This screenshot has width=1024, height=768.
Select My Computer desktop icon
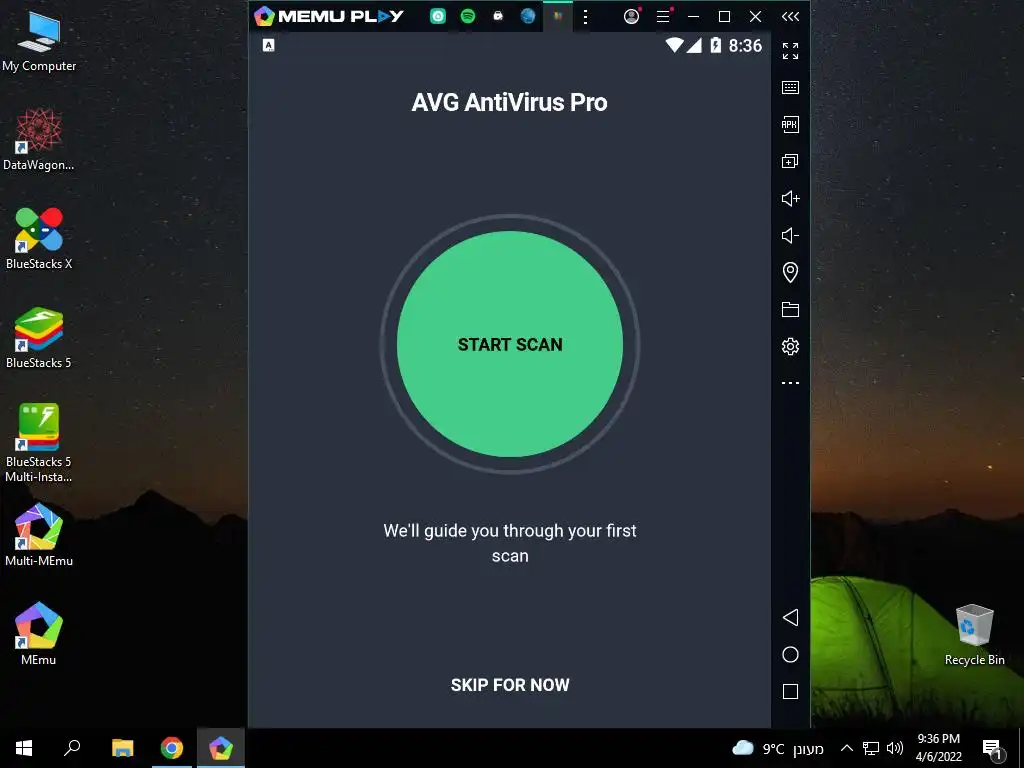click(x=39, y=41)
